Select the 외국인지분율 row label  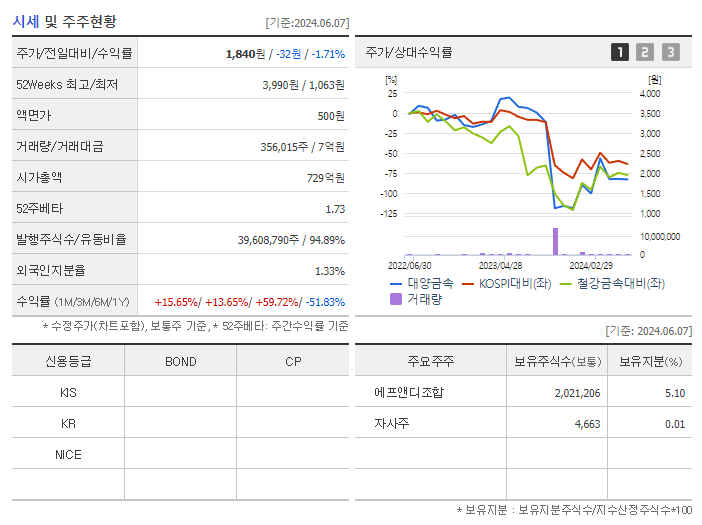click(51, 270)
